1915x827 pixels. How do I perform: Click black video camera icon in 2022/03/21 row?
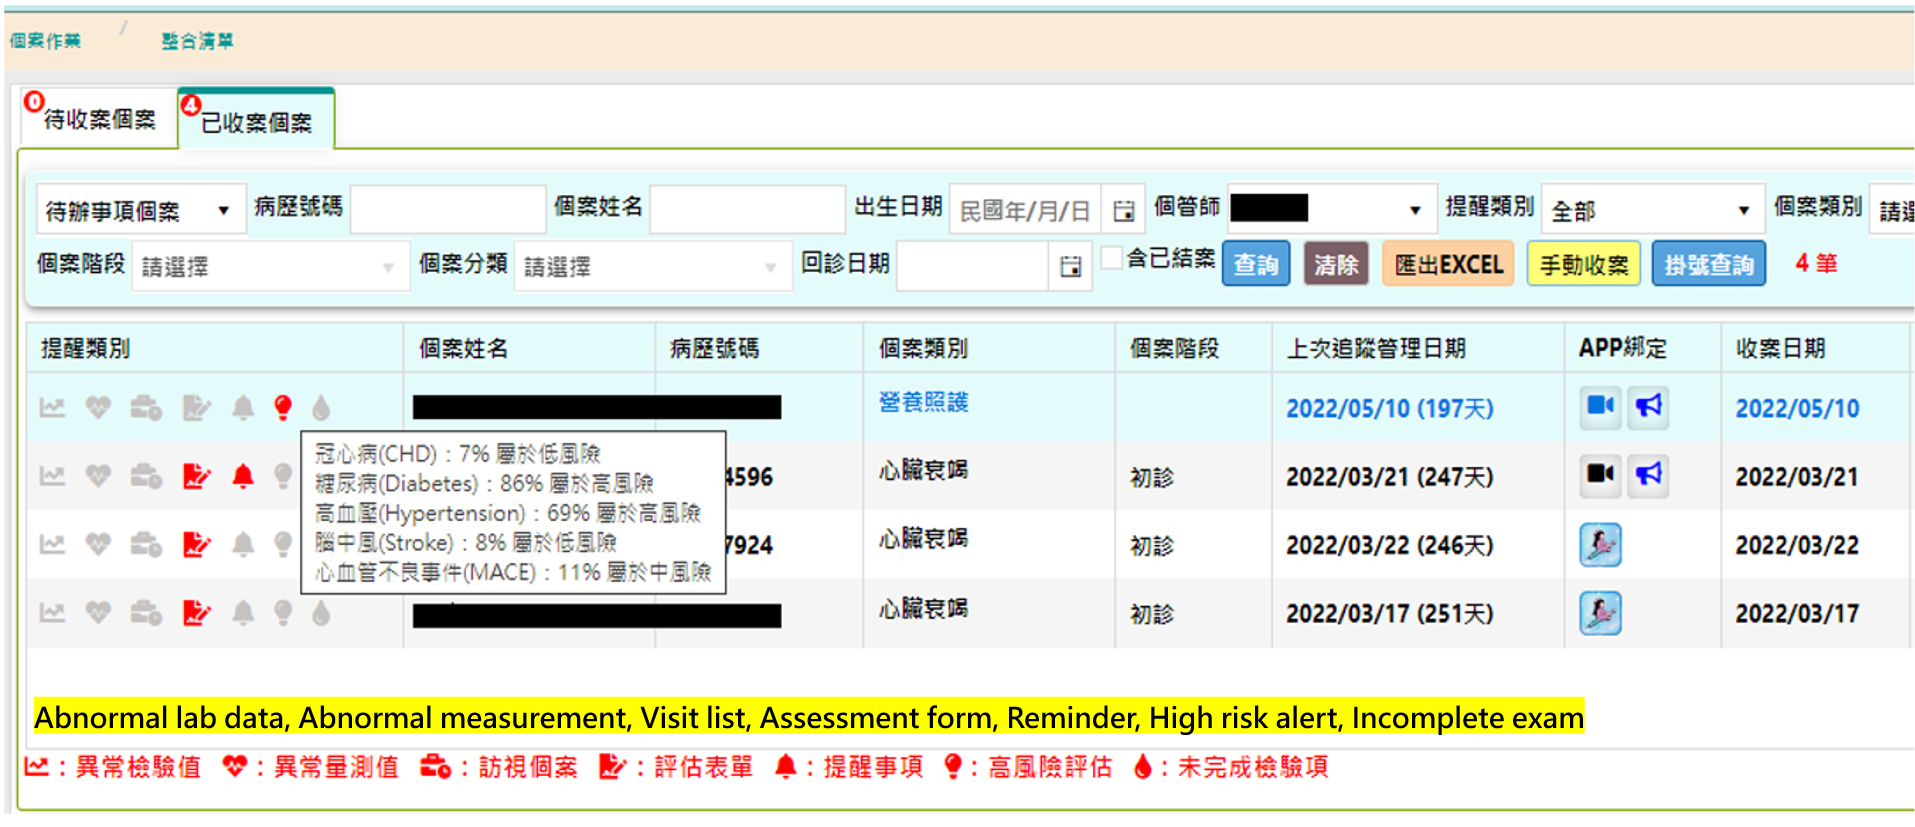[1601, 474]
